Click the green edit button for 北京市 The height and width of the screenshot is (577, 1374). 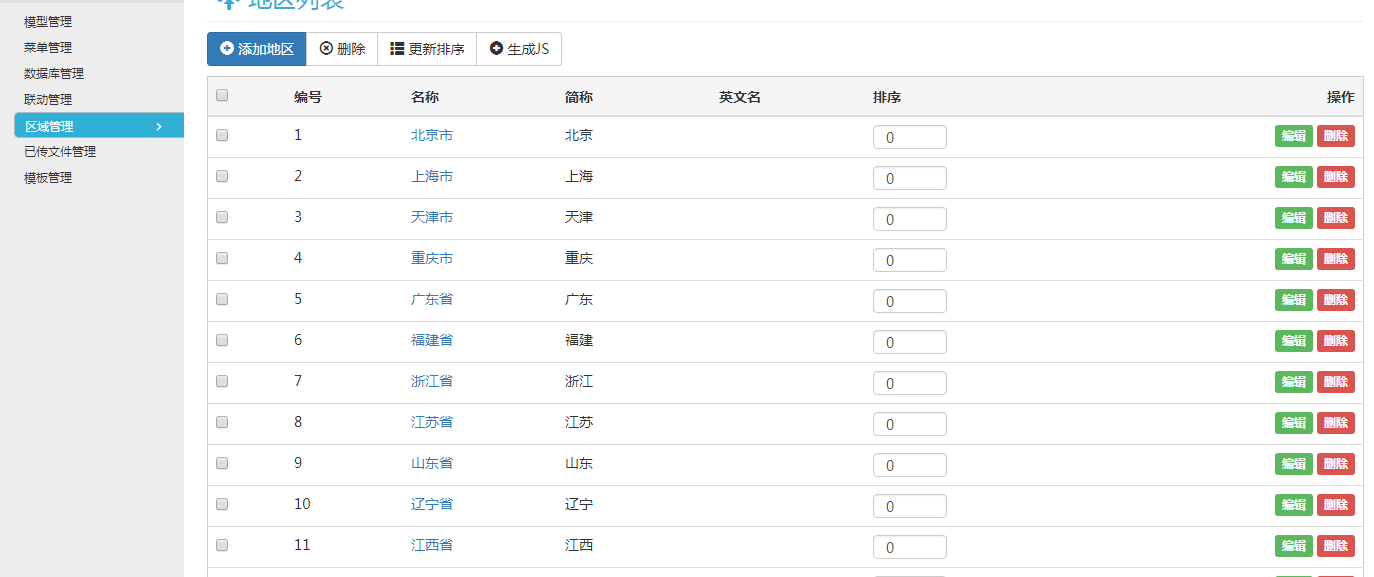pyautogui.click(x=1293, y=136)
